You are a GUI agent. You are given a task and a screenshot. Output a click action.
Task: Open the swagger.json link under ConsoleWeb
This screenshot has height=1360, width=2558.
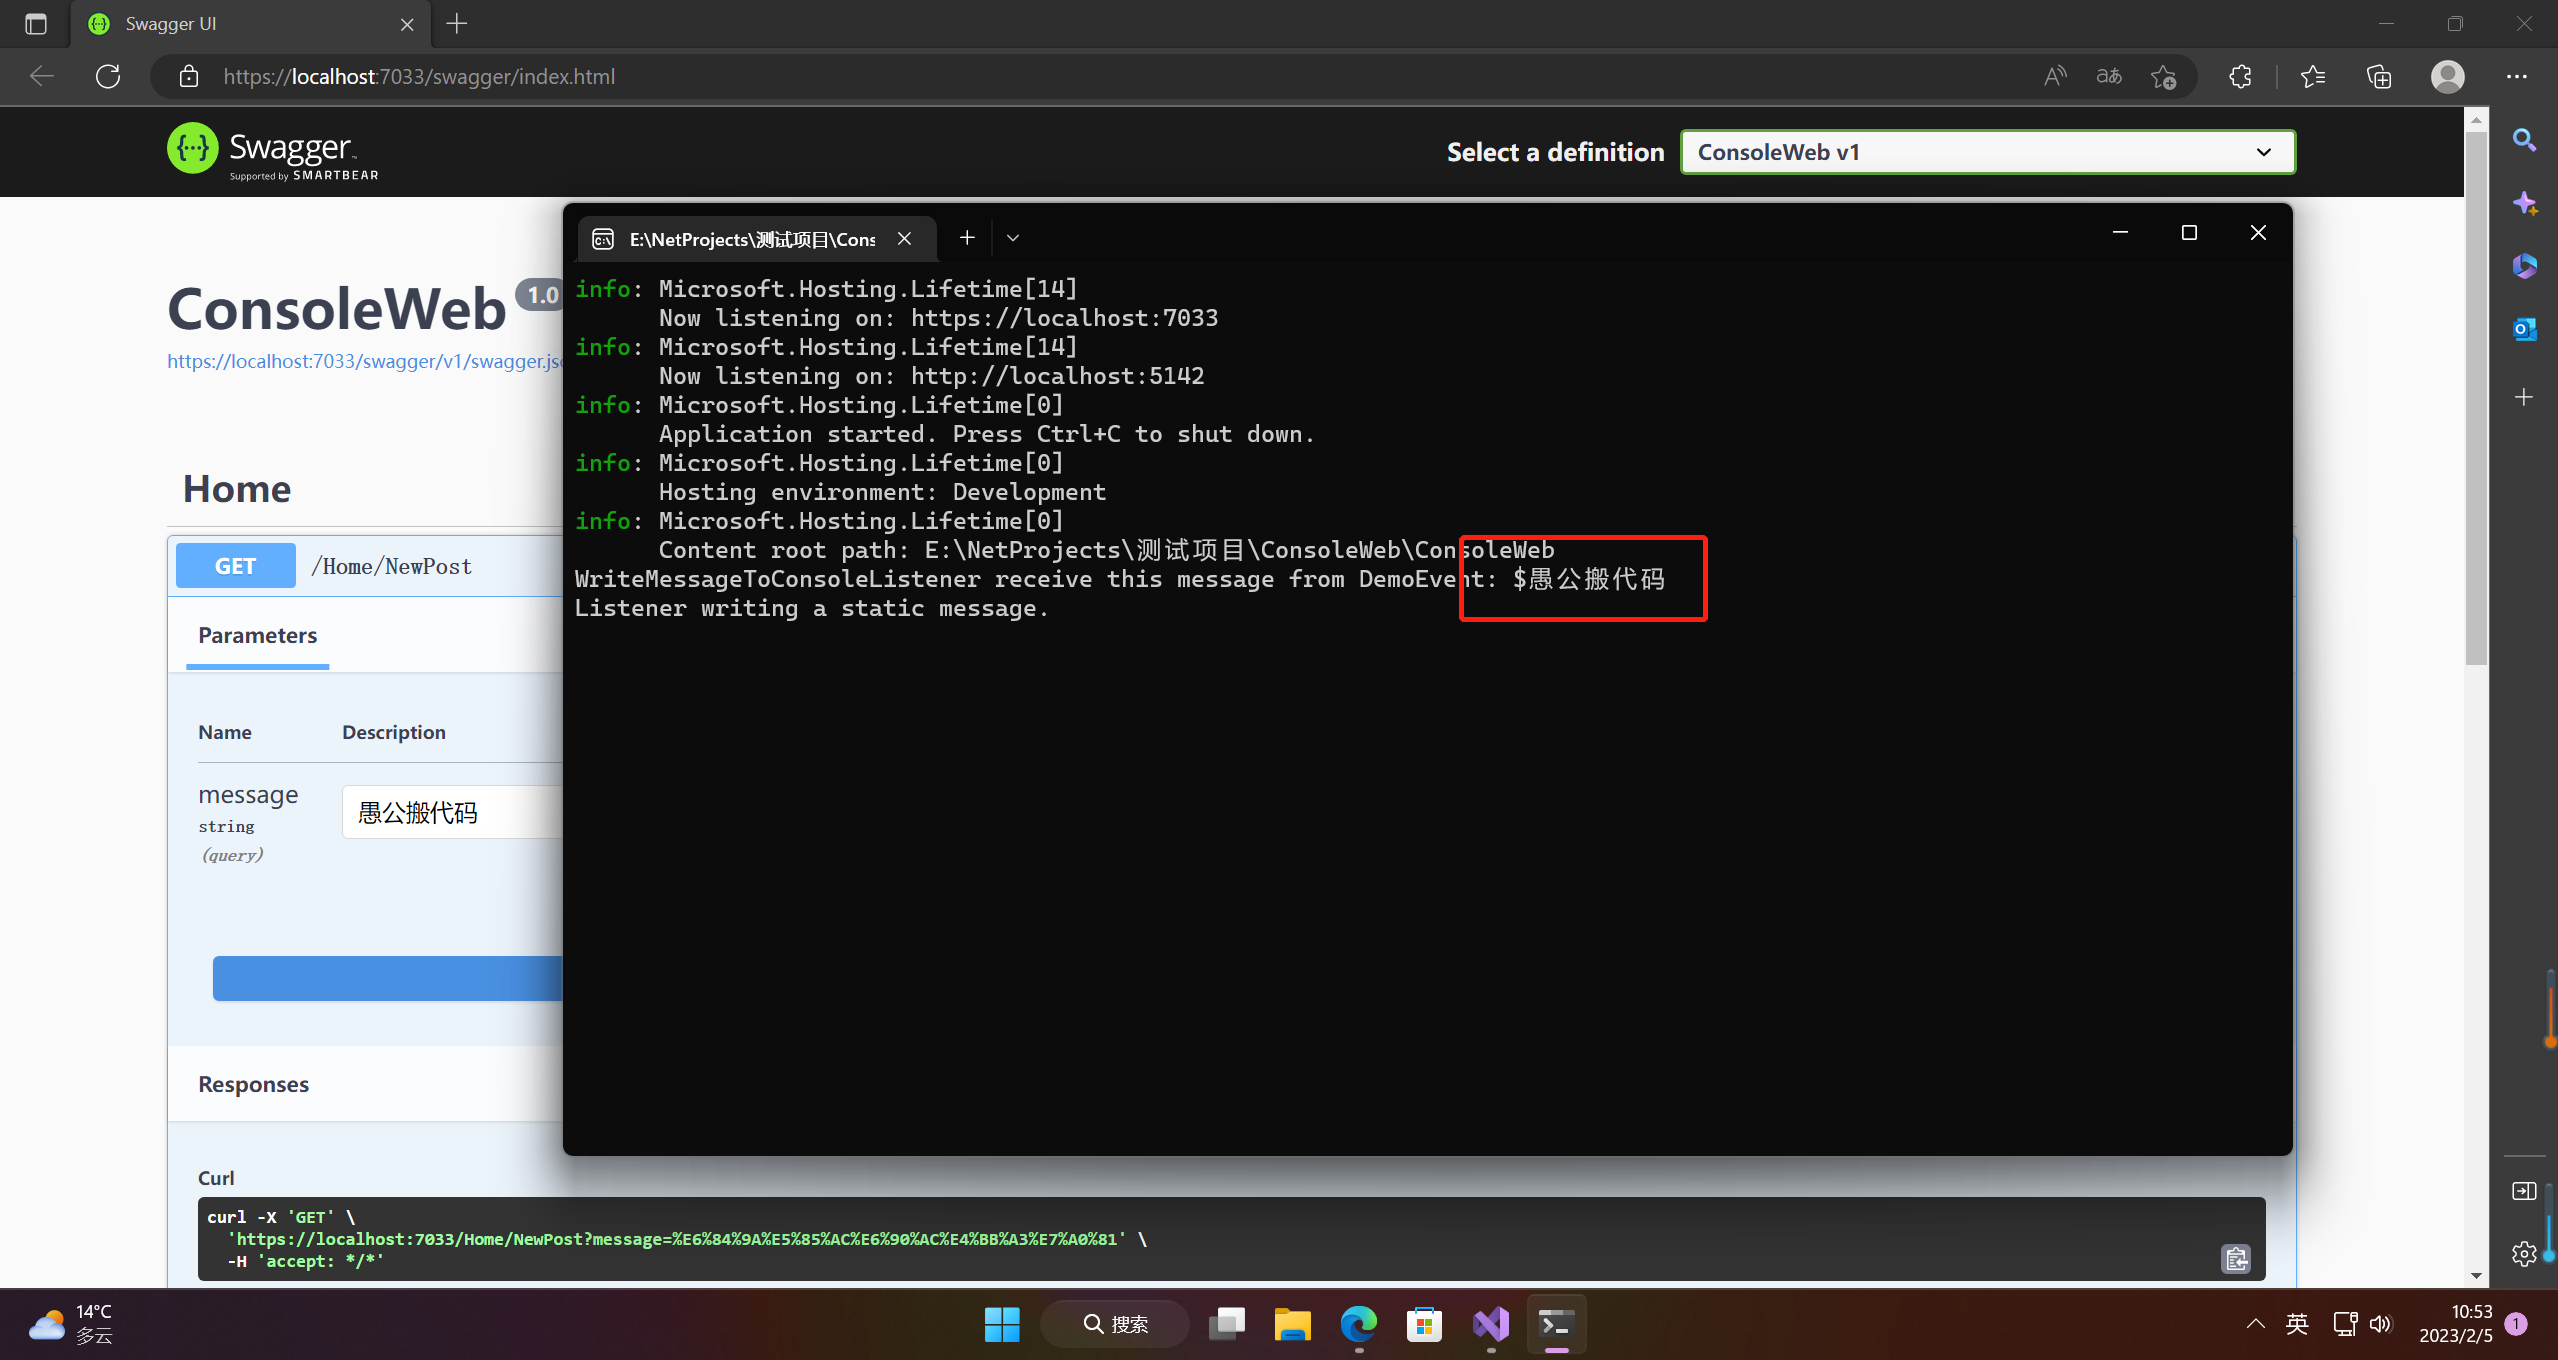(x=364, y=361)
